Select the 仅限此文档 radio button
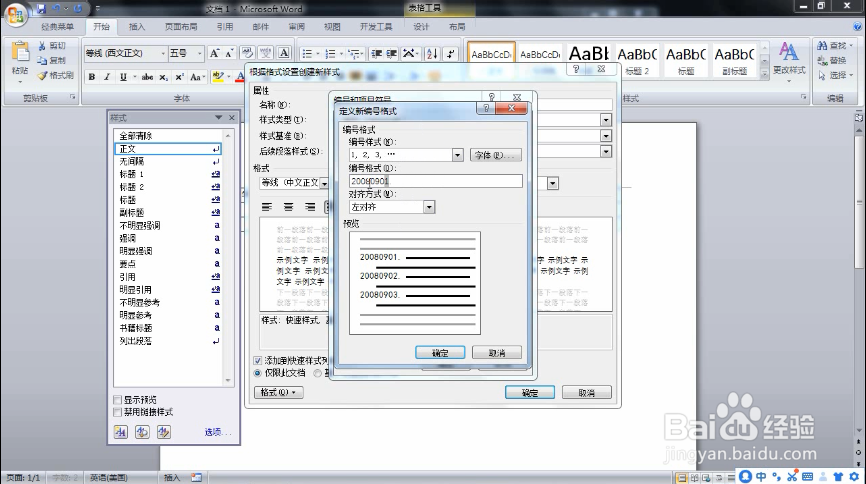The height and width of the screenshot is (484, 866). tap(257, 373)
